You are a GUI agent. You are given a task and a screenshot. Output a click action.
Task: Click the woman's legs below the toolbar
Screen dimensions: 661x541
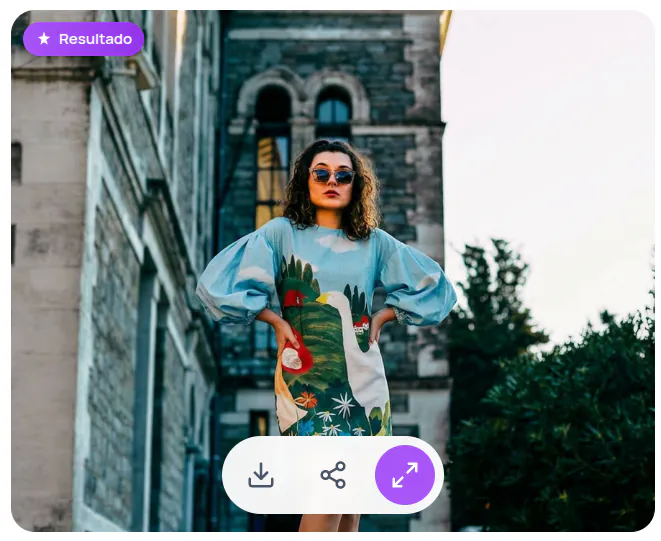[x=330, y=522]
